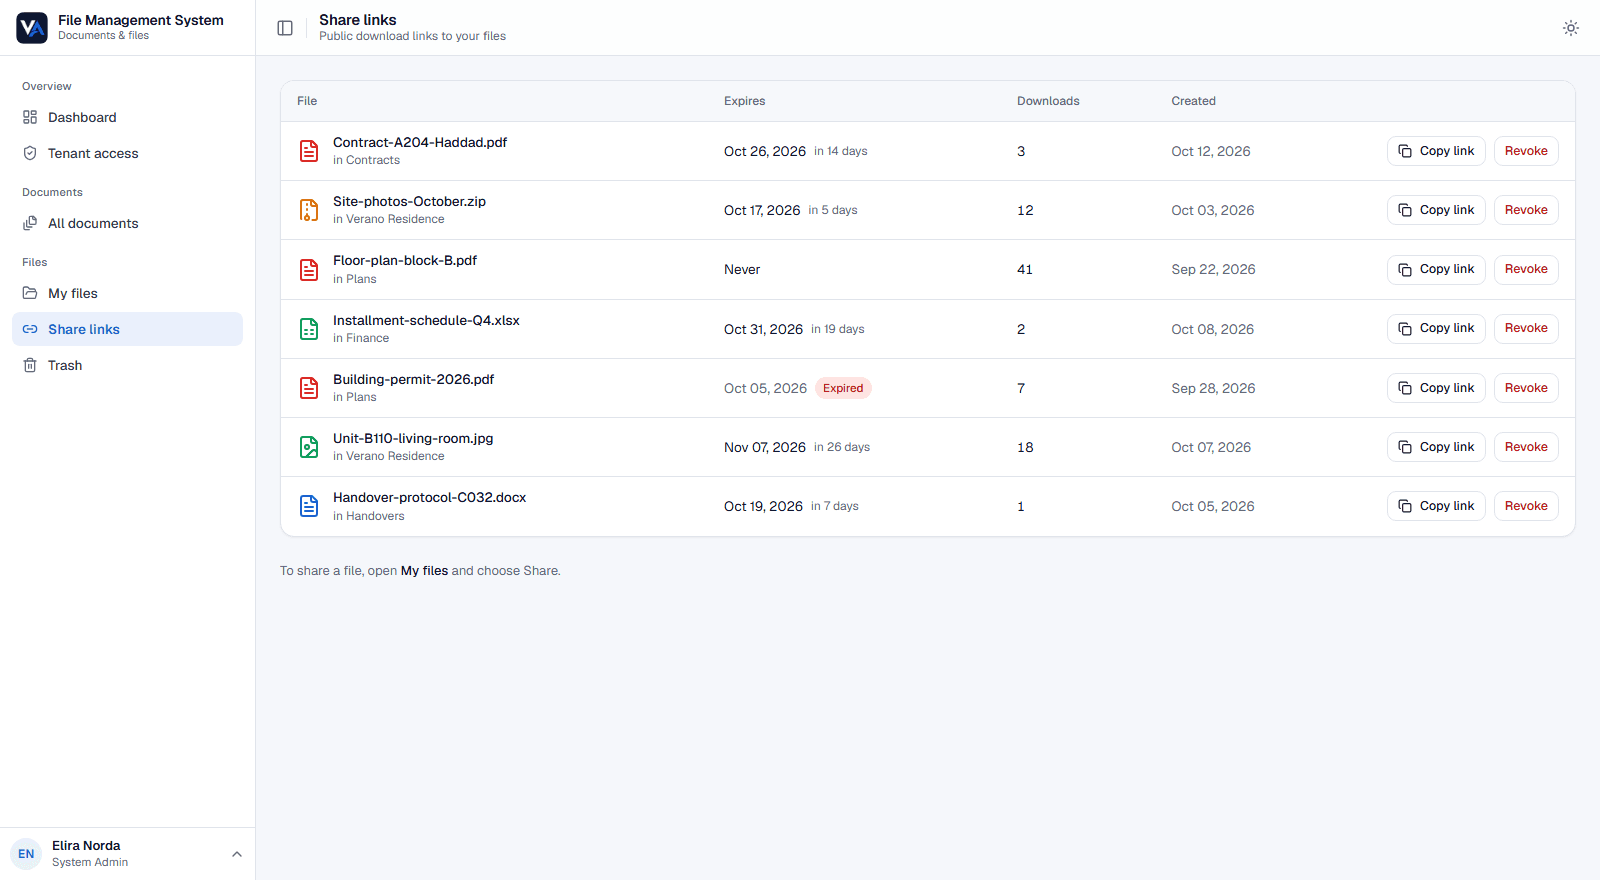1600x880 pixels.
Task: Open All documents in sidebar
Action: tap(127, 223)
